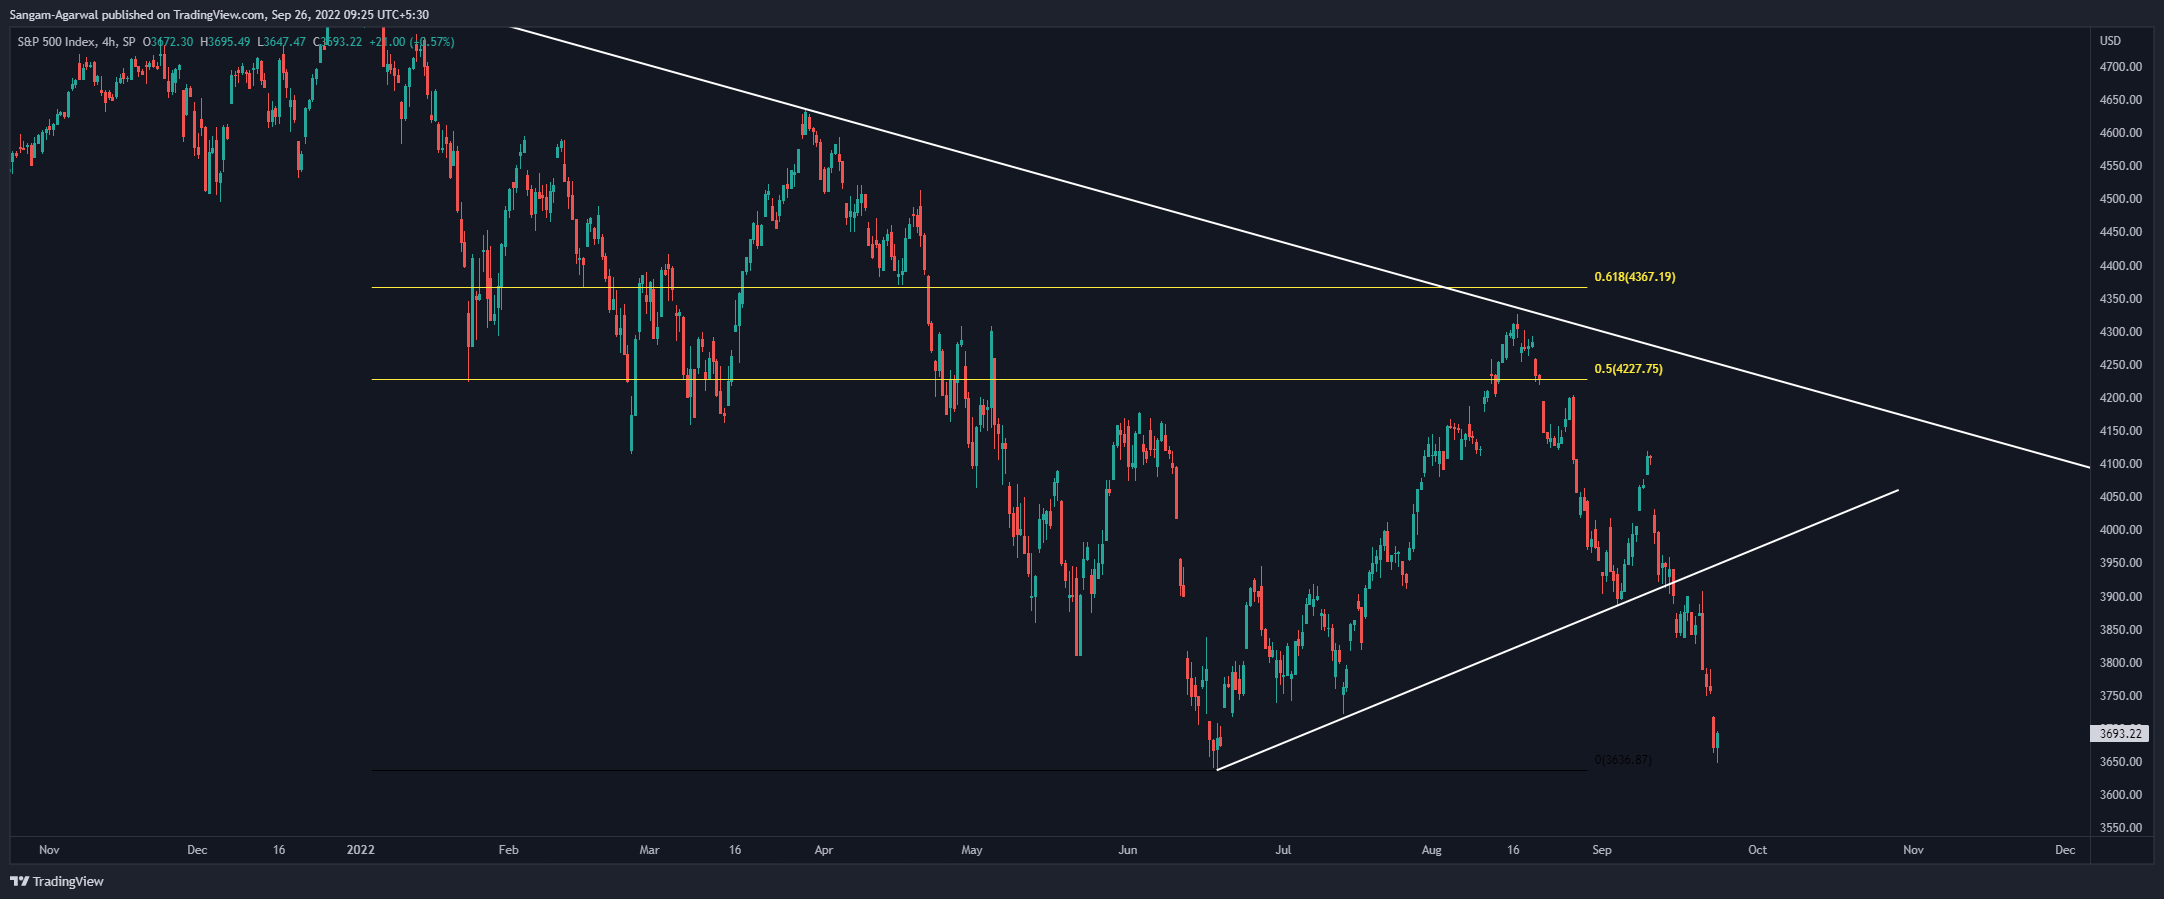Click the Oct label on time axis
This screenshot has height=899, width=2164.
click(1757, 850)
